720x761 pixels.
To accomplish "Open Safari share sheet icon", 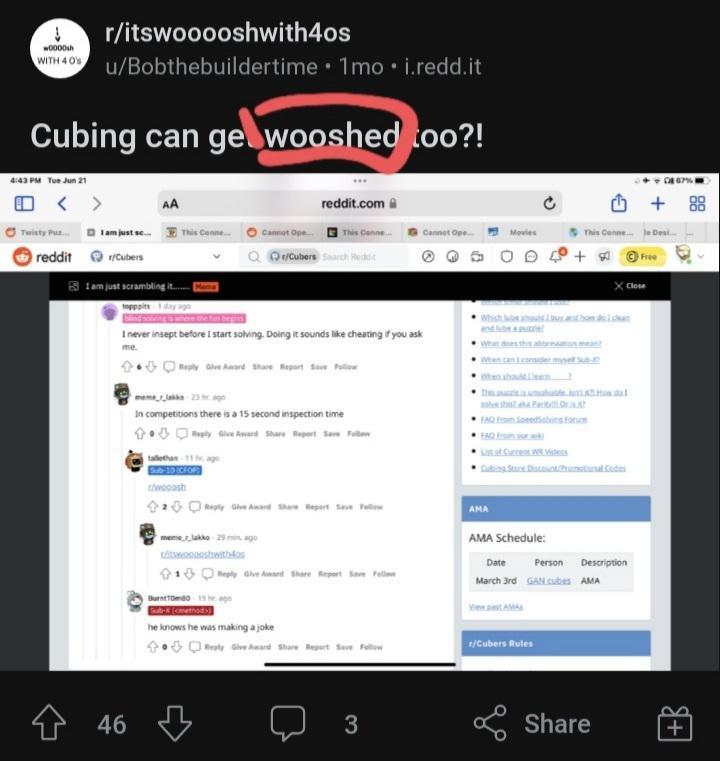I will pos(619,203).
